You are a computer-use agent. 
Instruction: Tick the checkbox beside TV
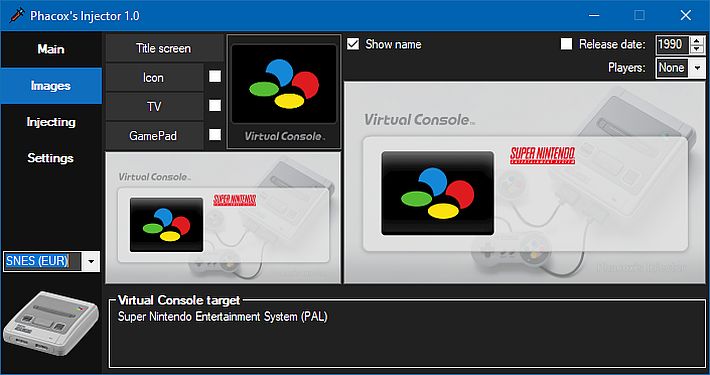215,106
